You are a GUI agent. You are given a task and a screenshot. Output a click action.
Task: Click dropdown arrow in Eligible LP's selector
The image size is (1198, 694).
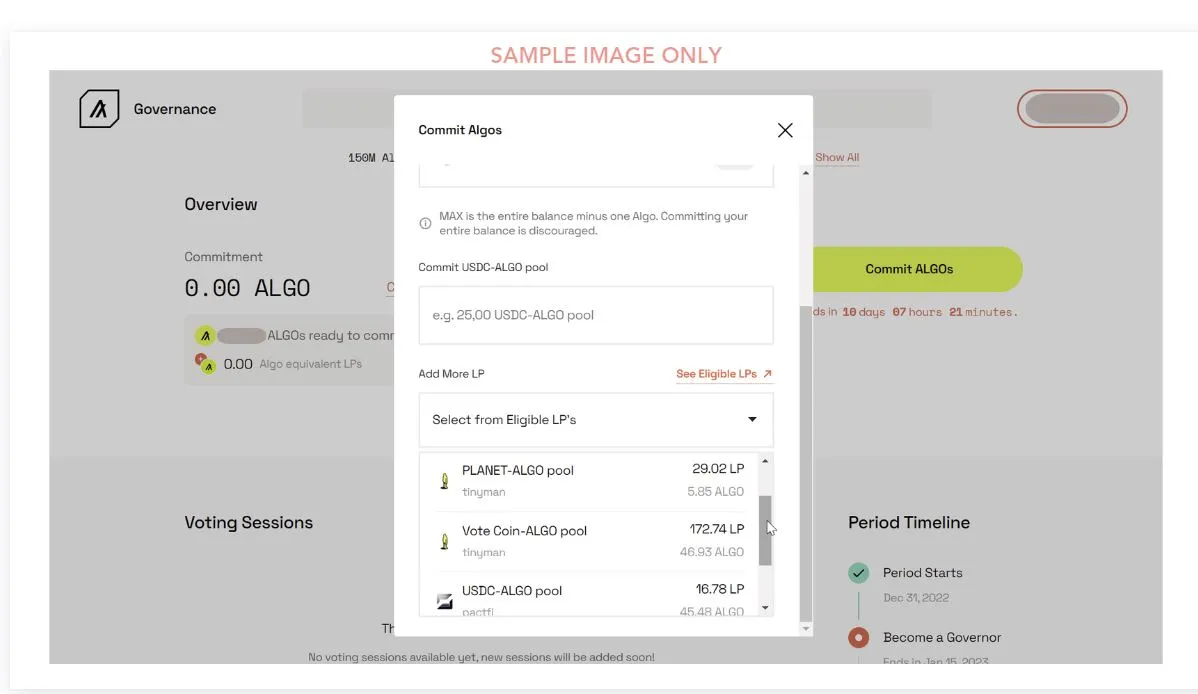752,419
